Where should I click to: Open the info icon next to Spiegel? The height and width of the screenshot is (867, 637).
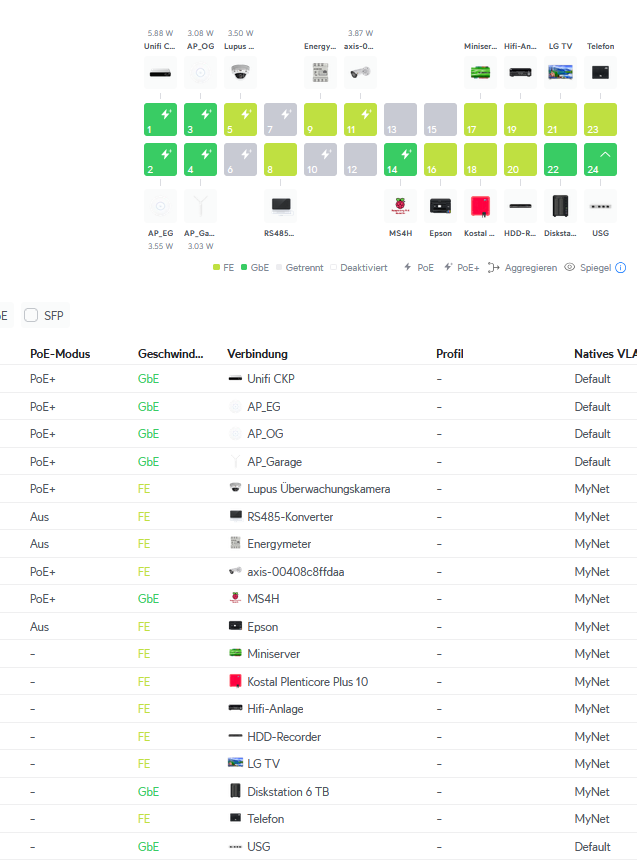621,268
